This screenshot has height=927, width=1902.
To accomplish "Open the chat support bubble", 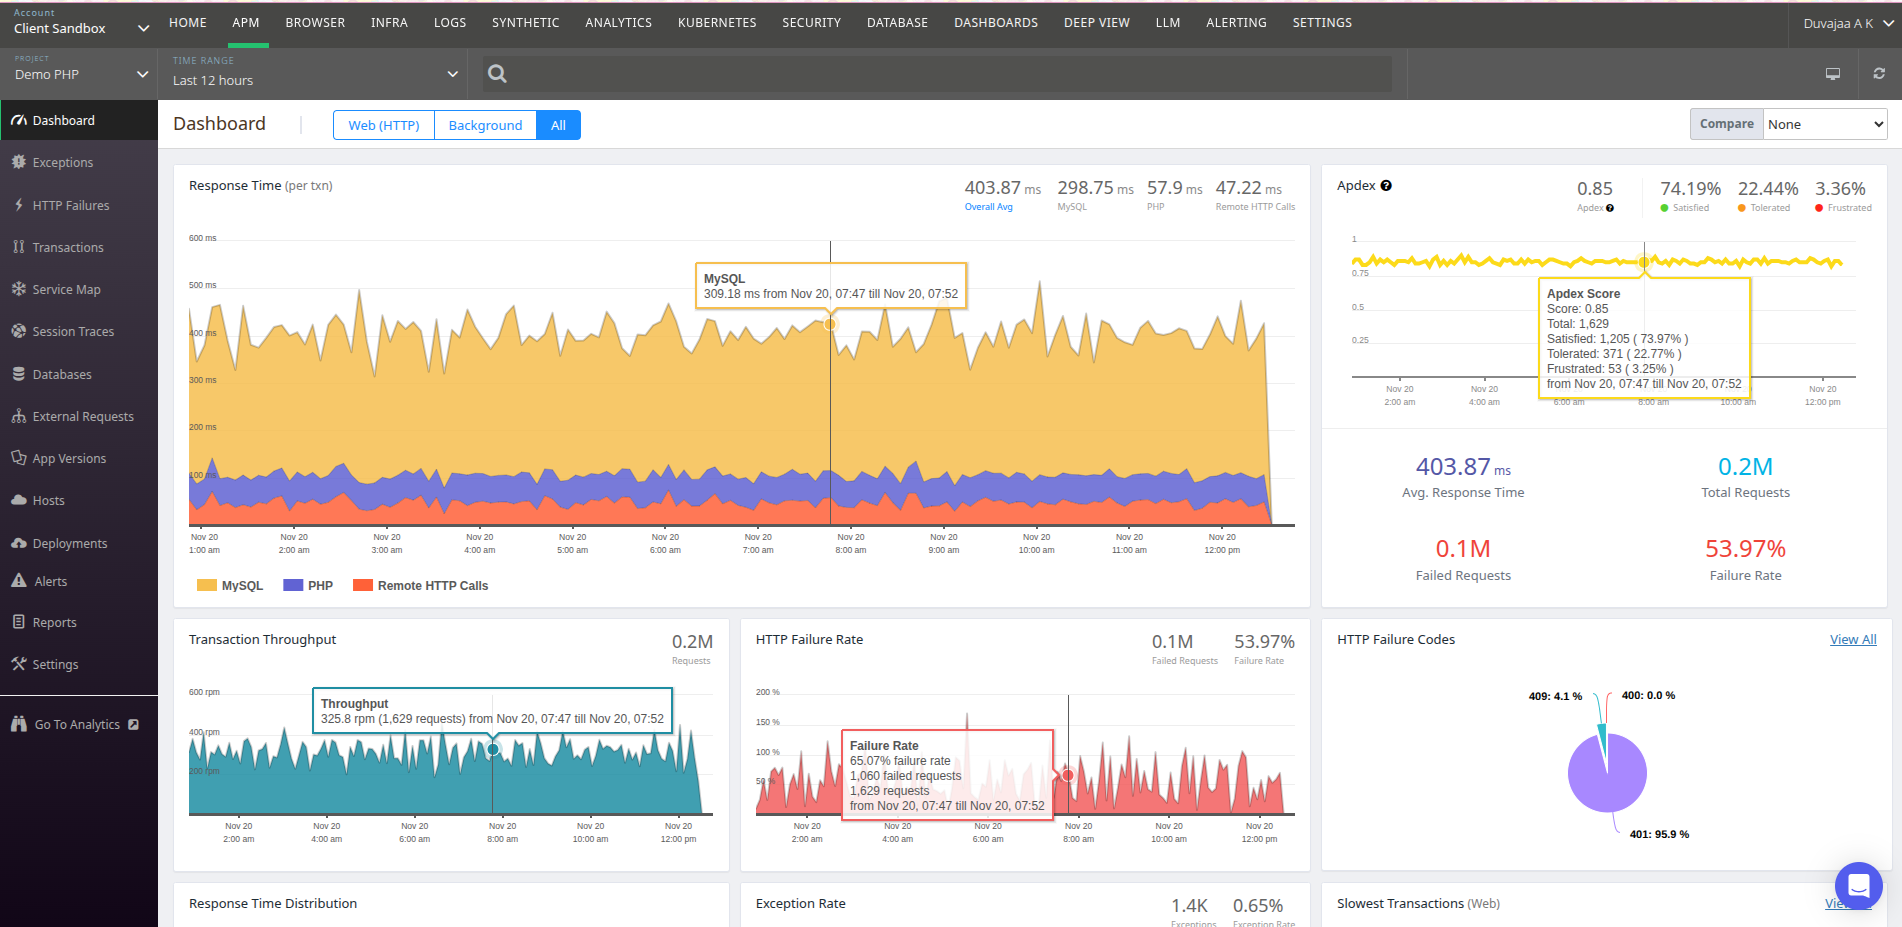I will [1858, 885].
